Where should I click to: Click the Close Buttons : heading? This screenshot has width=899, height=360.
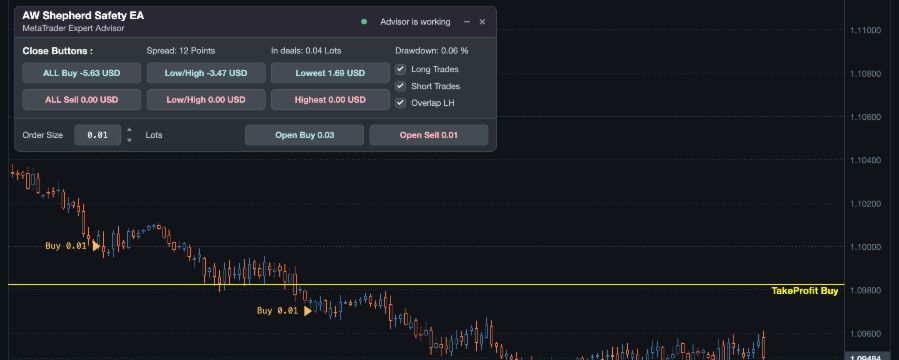pos(57,50)
